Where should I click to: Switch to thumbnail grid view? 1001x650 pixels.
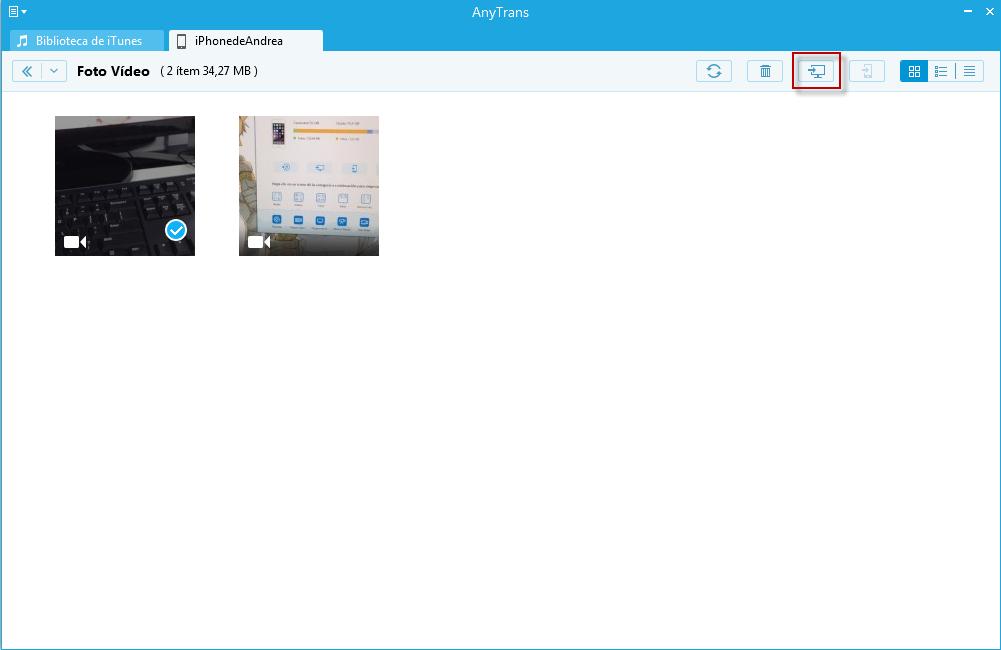click(x=914, y=71)
